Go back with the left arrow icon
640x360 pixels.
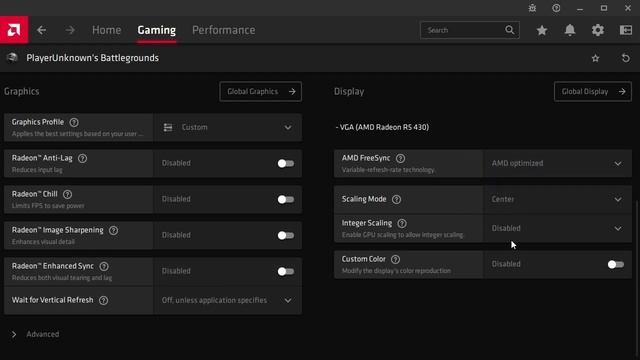(41, 30)
